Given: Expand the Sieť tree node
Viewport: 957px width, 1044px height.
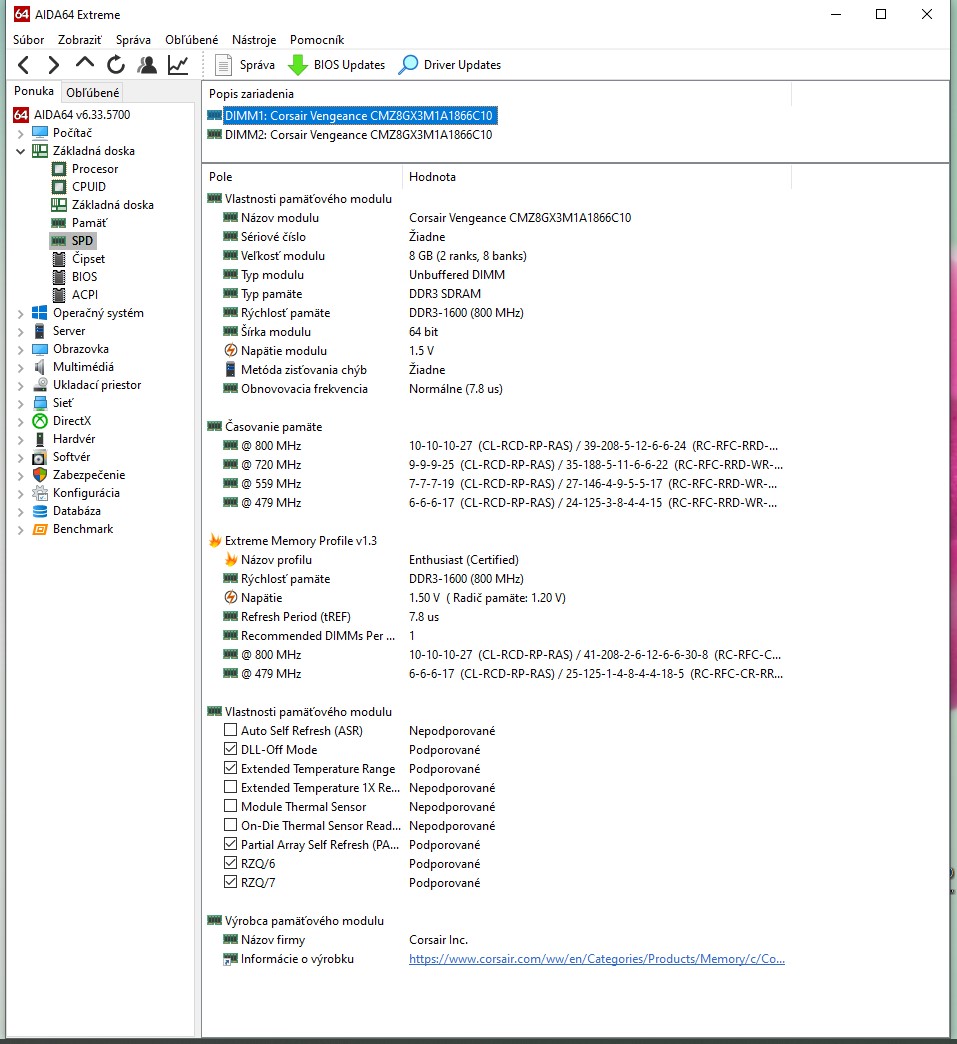Looking at the screenshot, I should click(x=20, y=403).
